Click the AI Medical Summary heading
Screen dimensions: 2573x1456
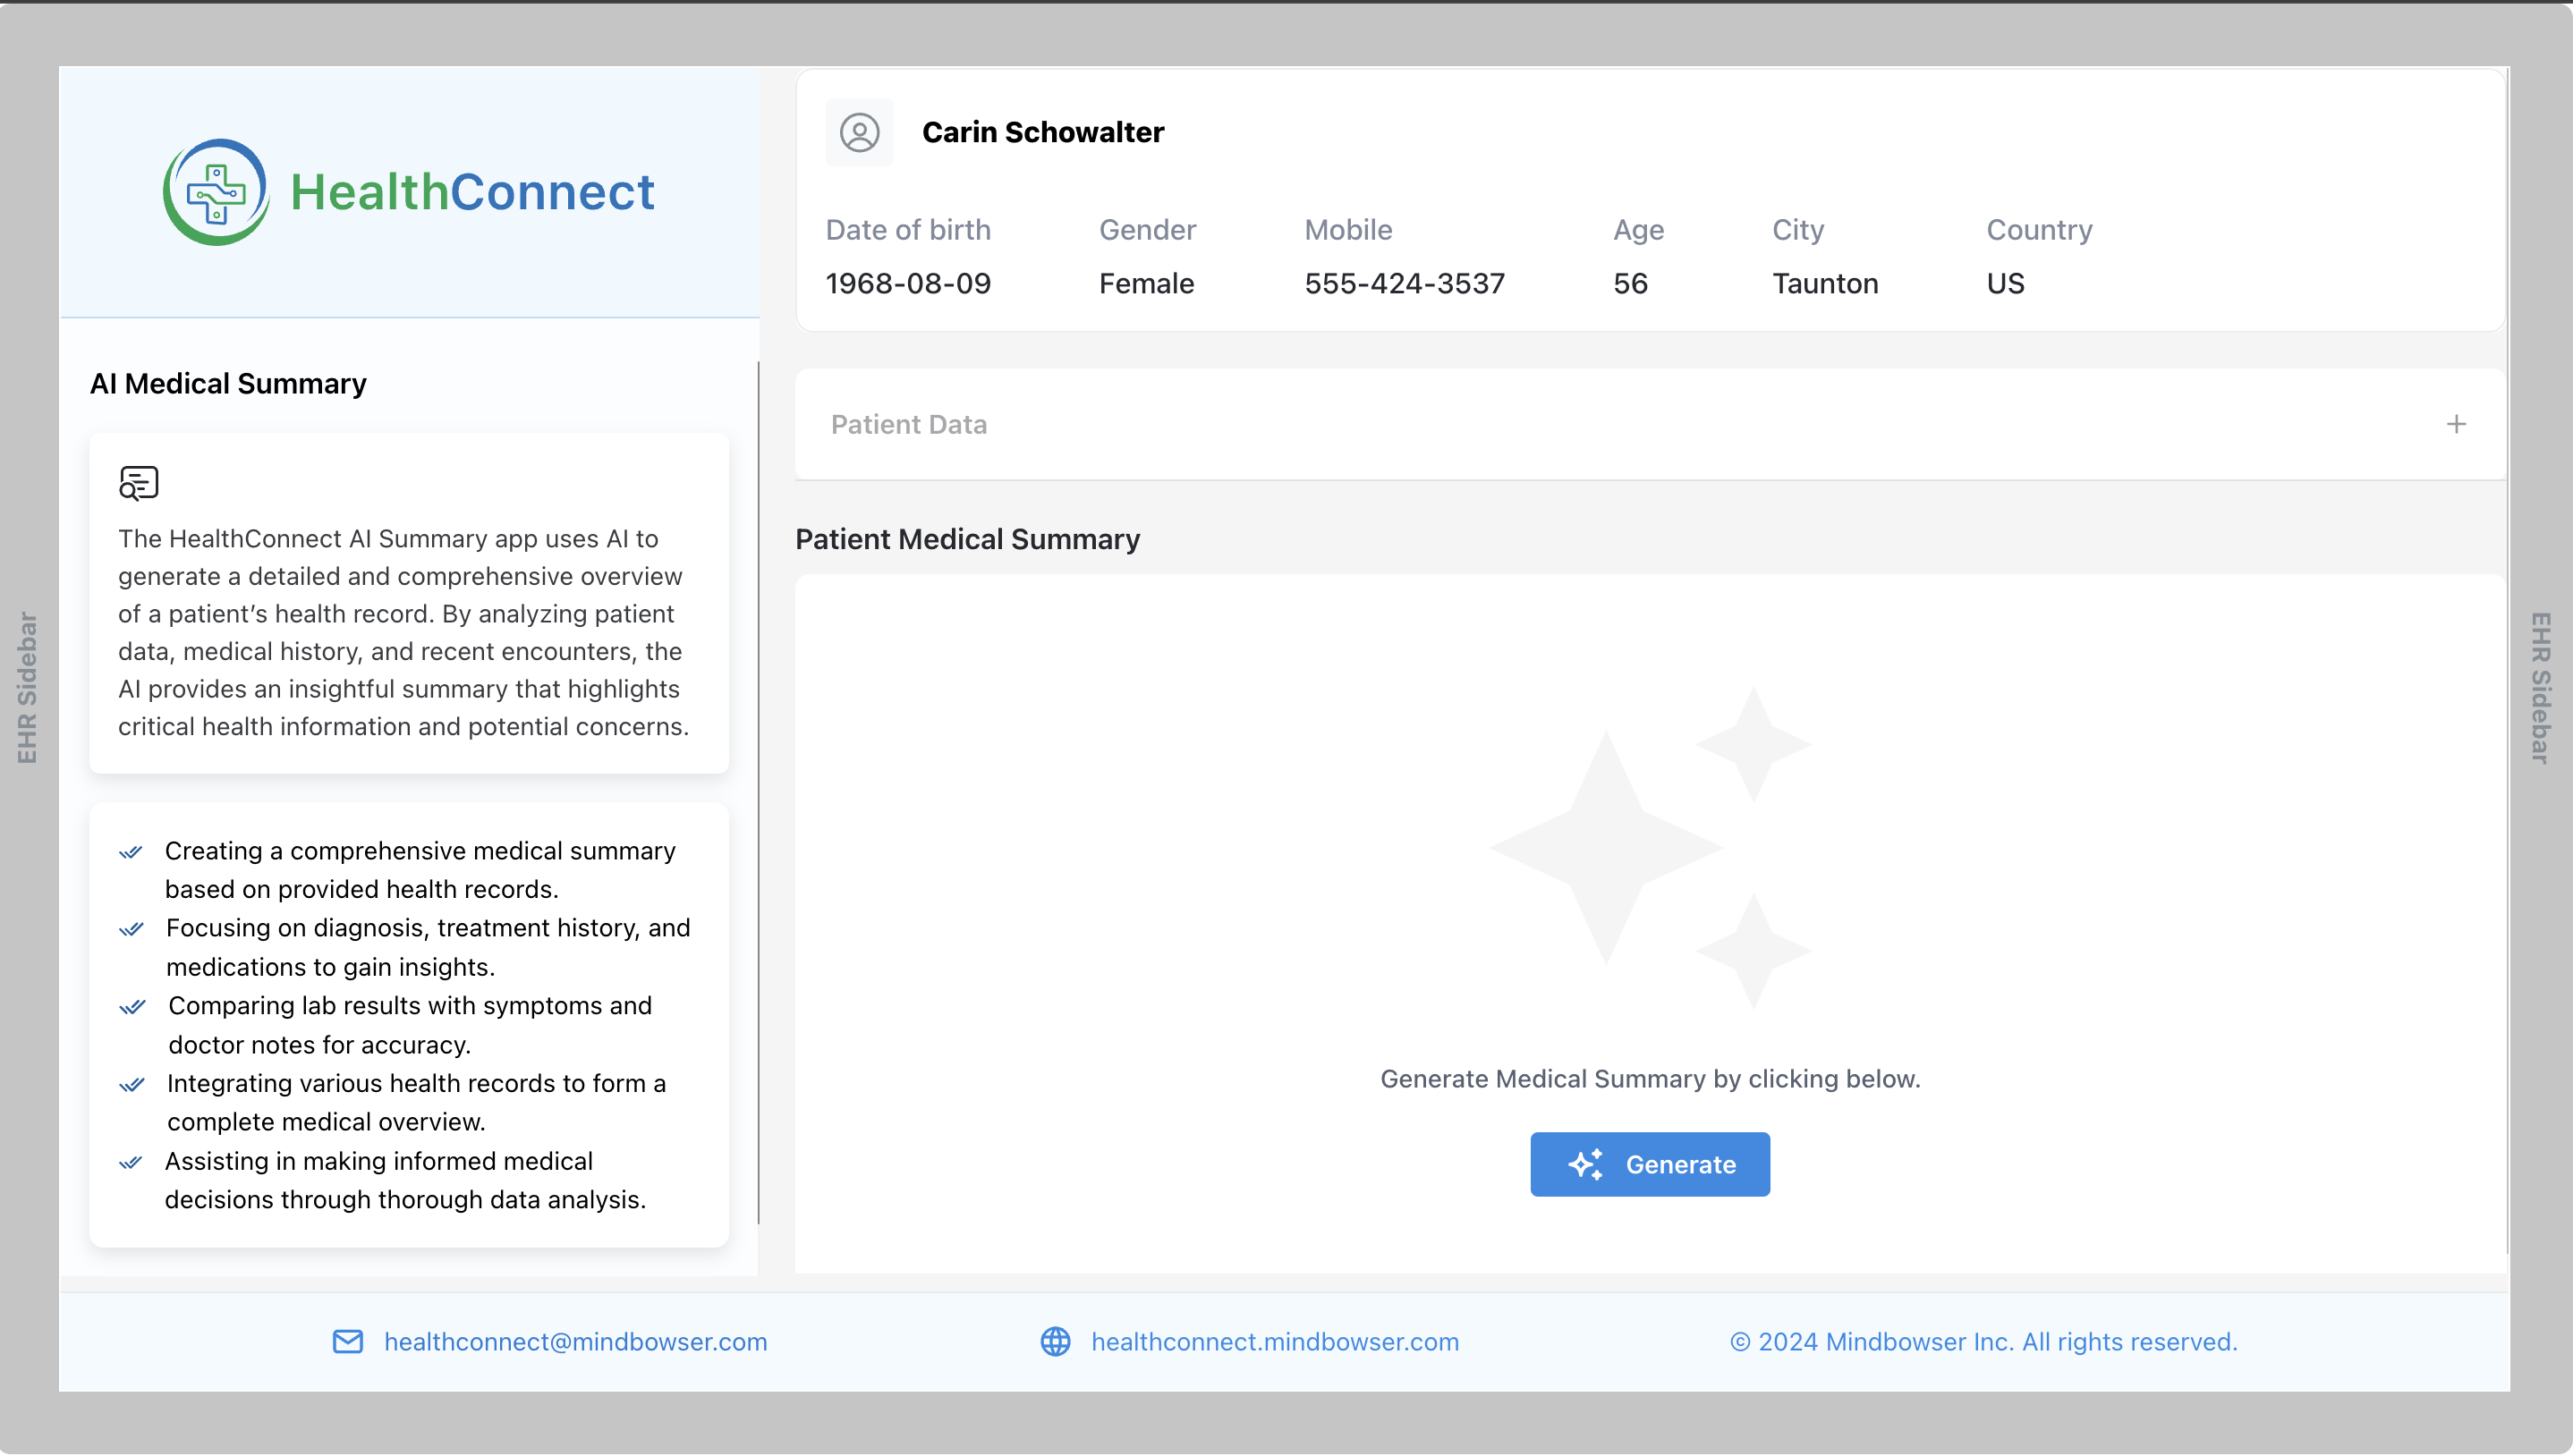point(228,383)
